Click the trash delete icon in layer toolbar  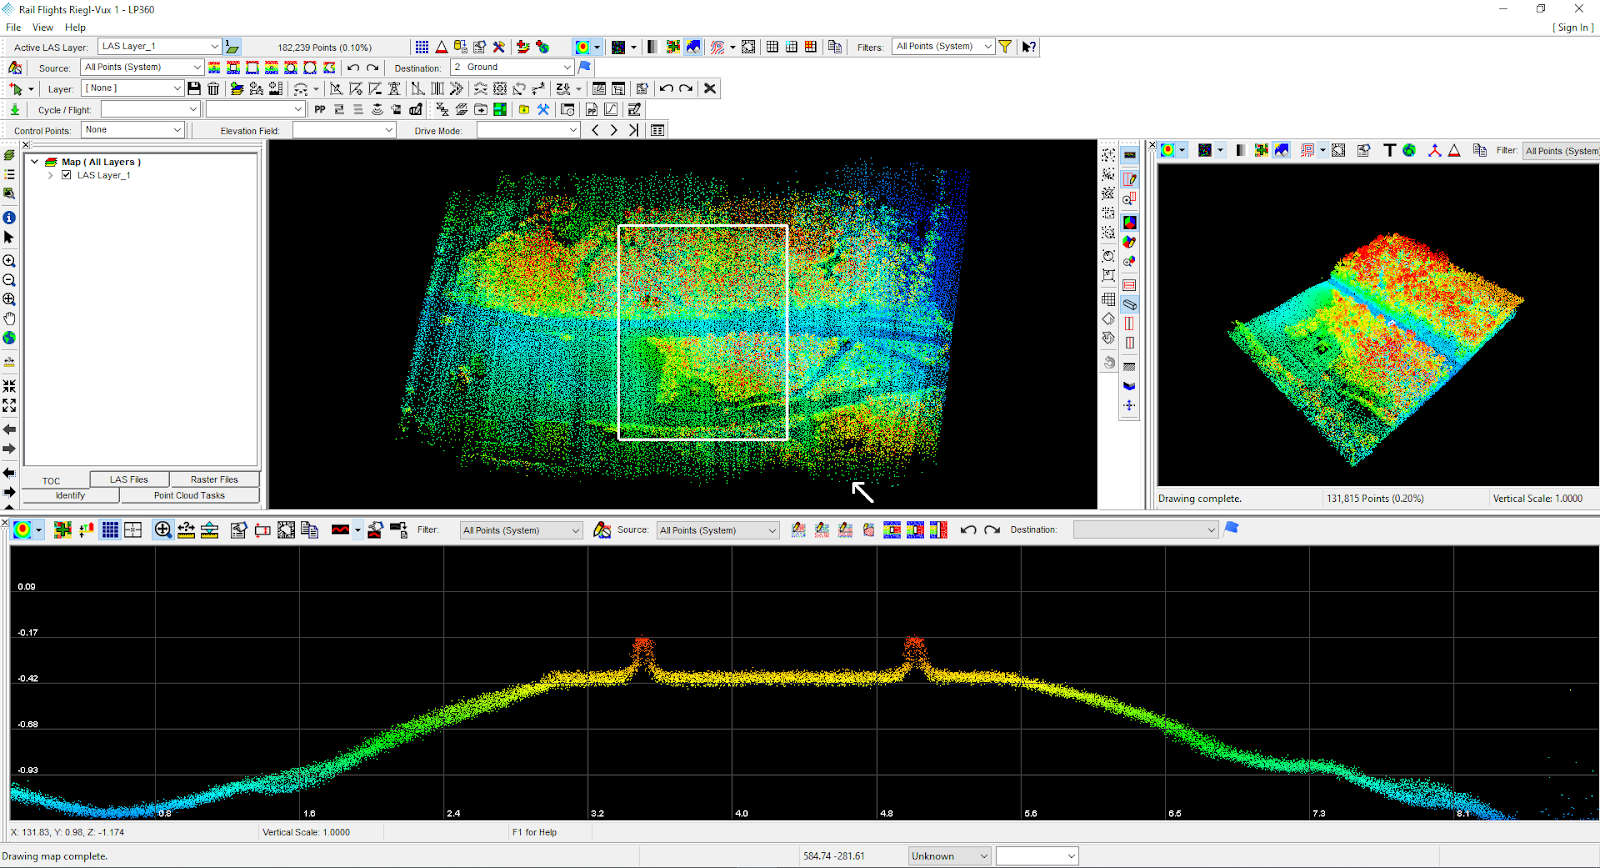point(213,89)
